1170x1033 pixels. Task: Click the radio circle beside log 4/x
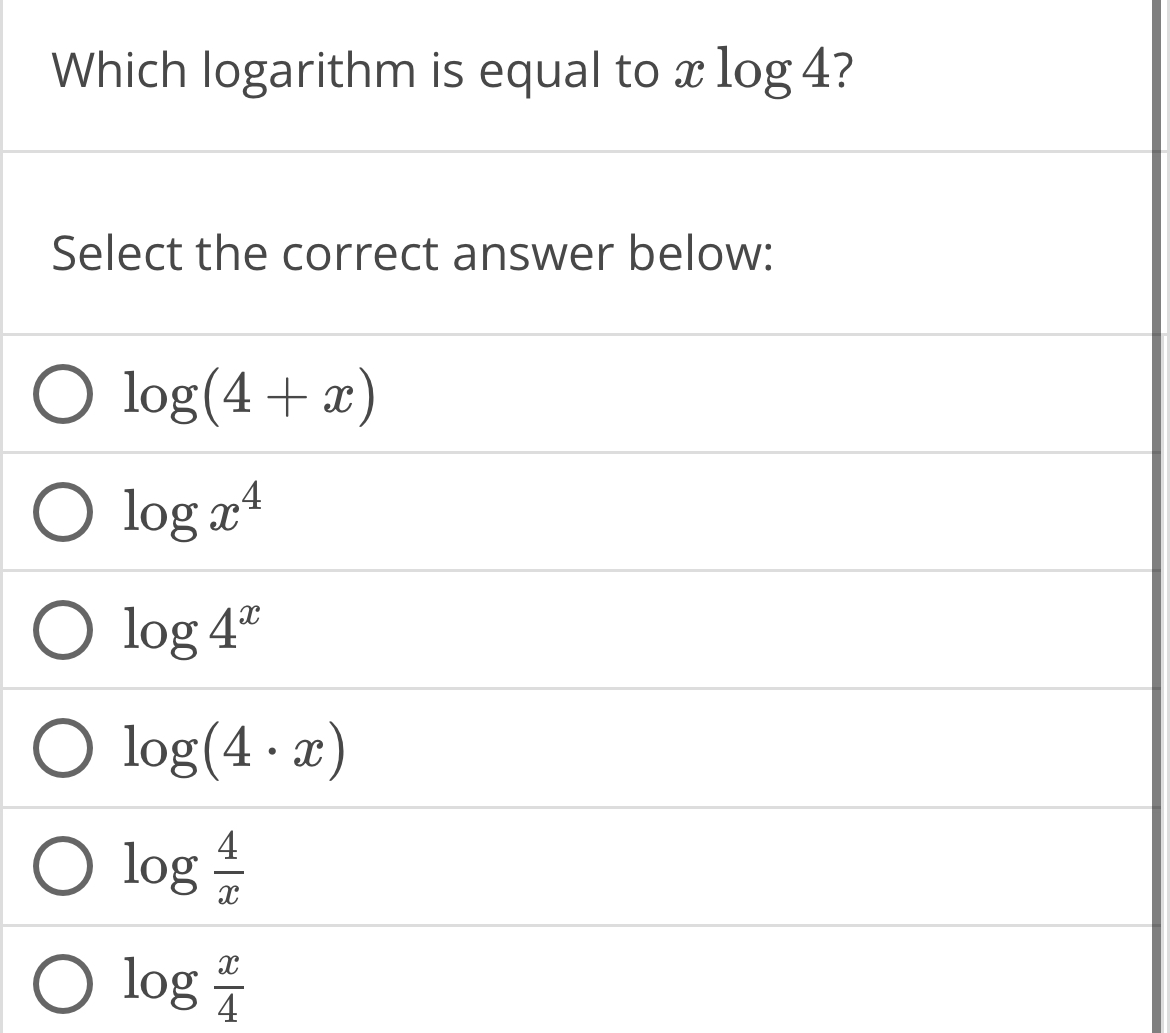[x=62, y=867]
